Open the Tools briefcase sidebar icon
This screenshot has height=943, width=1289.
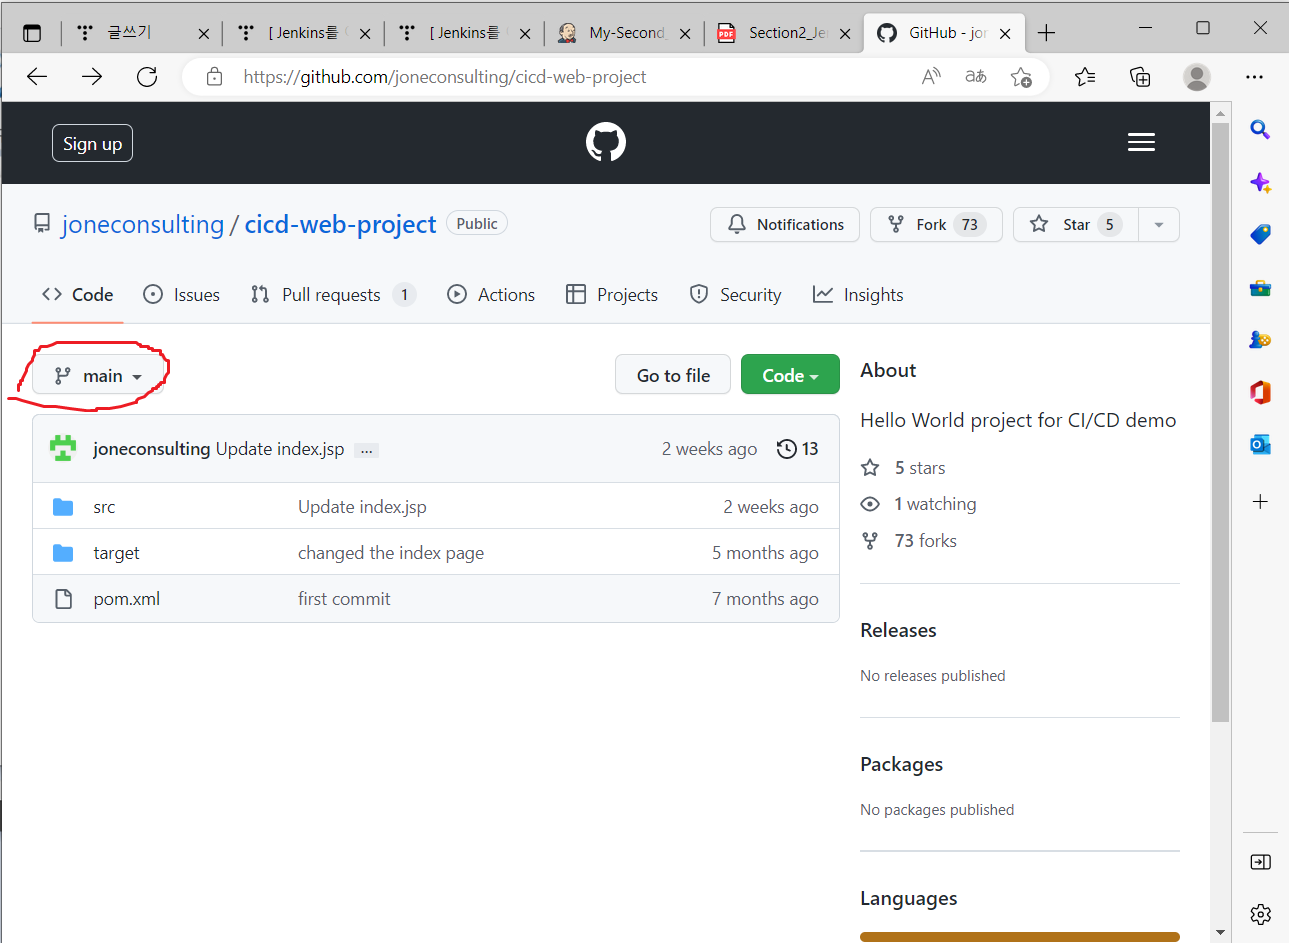[1260, 288]
